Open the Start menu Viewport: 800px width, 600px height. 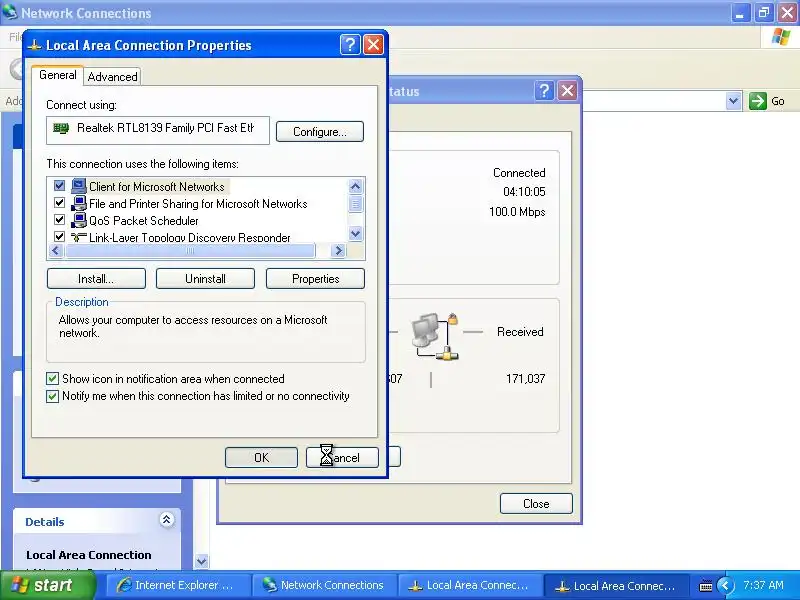(47, 585)
